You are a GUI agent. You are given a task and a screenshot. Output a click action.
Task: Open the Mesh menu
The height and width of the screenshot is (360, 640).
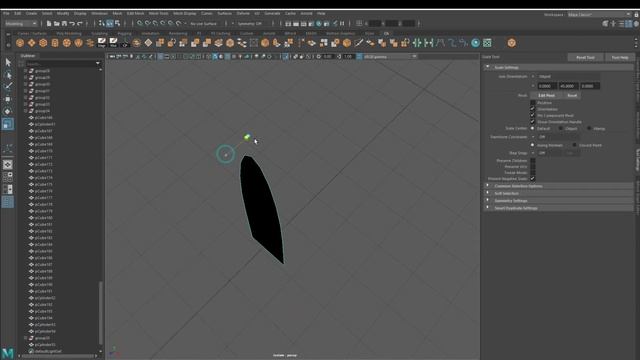117,13
